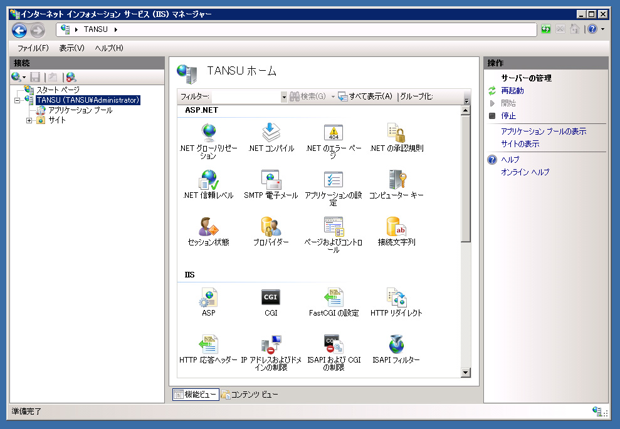Click the scroll down arrow of feature list
This screenshot has width=620, height=429.
(465, 372)
